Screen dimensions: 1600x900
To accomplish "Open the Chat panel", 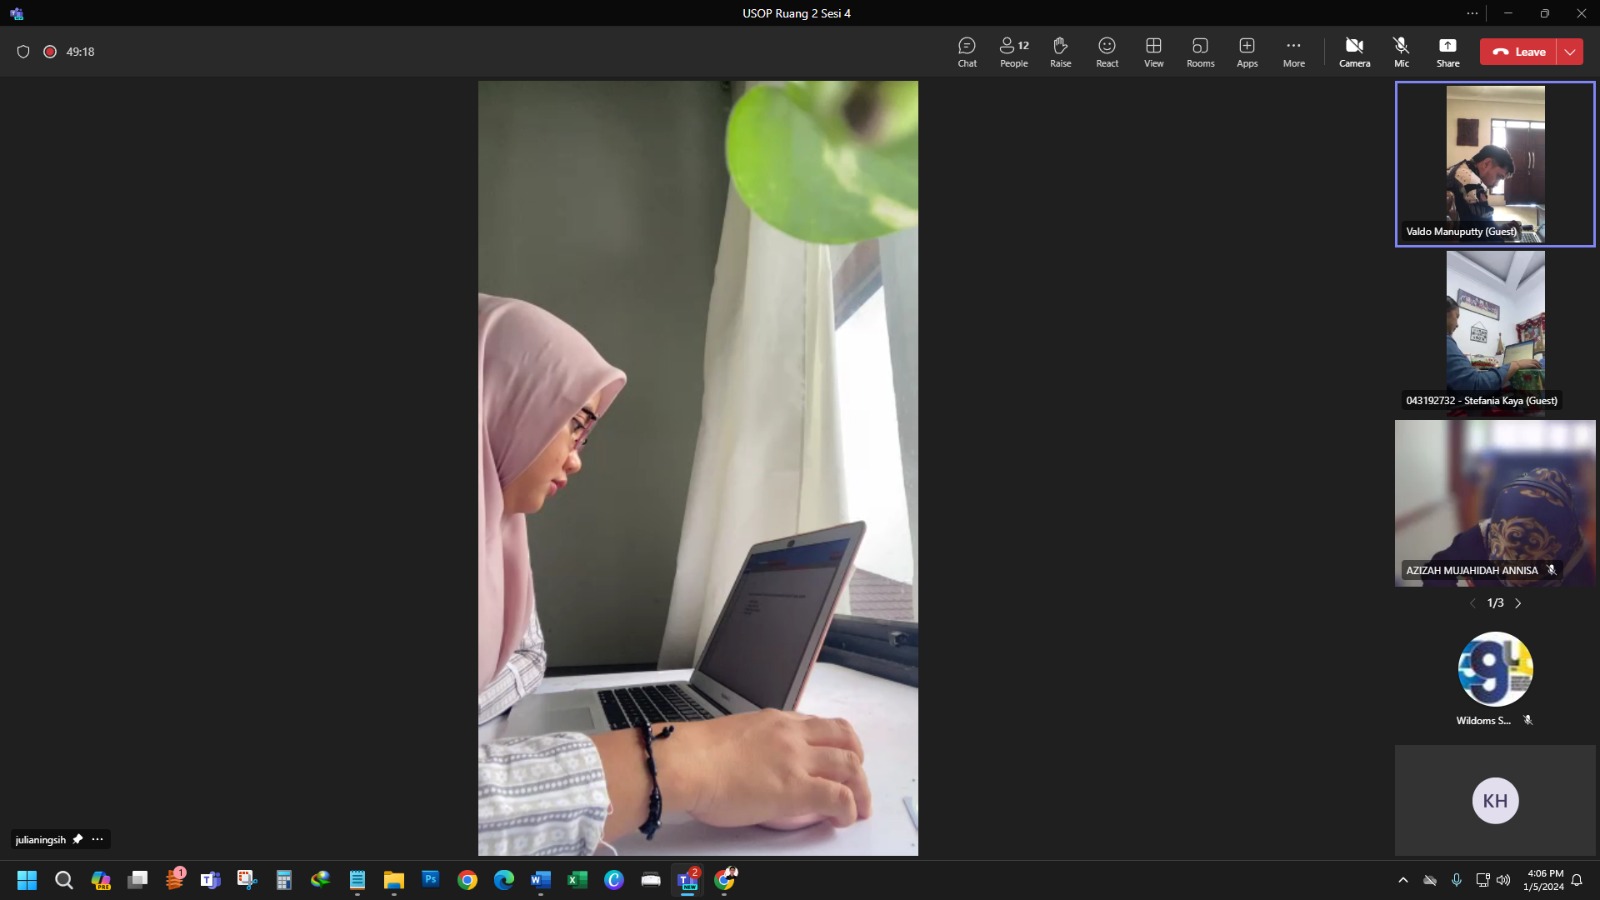I will tap(966, 52).
